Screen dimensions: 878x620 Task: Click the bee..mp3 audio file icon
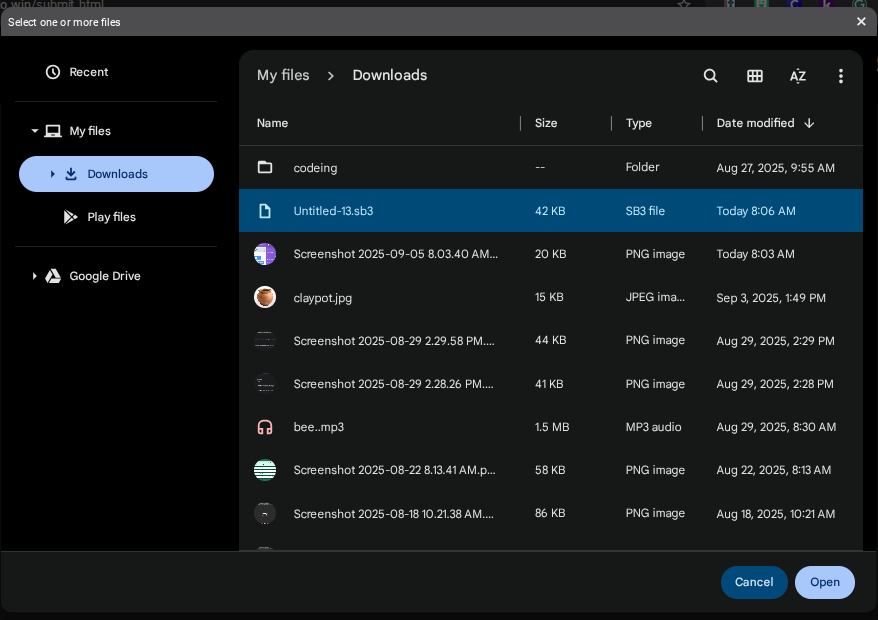(265, 427)
